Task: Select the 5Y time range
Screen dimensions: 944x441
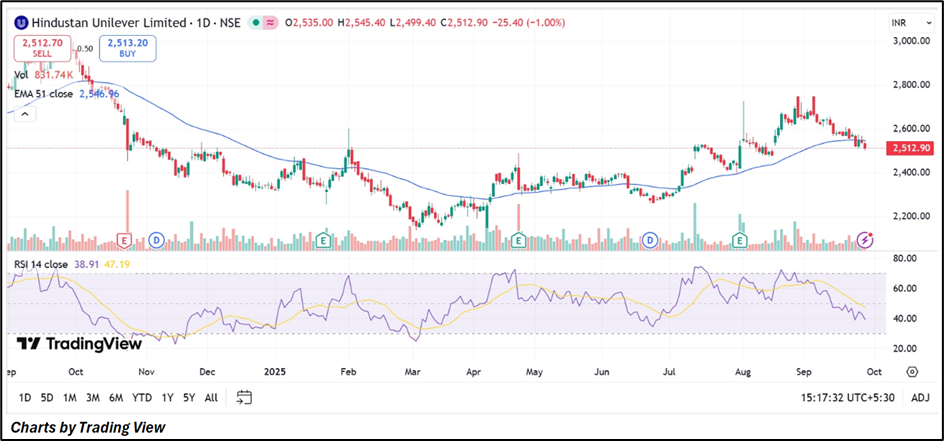Action: click(x=189, y=397)
